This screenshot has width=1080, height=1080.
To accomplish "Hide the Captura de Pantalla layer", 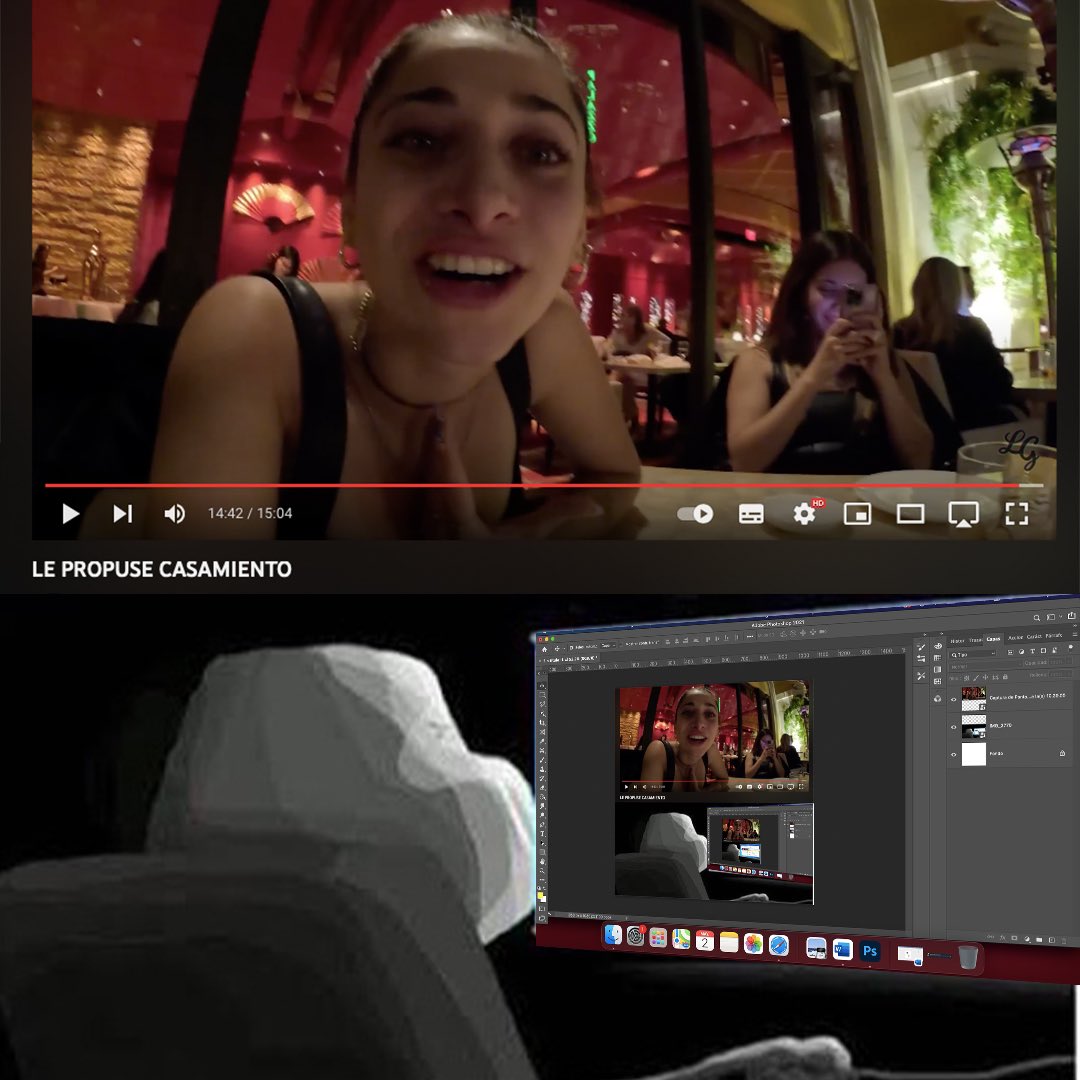I will pyautogui.click(x=953, y=700).
